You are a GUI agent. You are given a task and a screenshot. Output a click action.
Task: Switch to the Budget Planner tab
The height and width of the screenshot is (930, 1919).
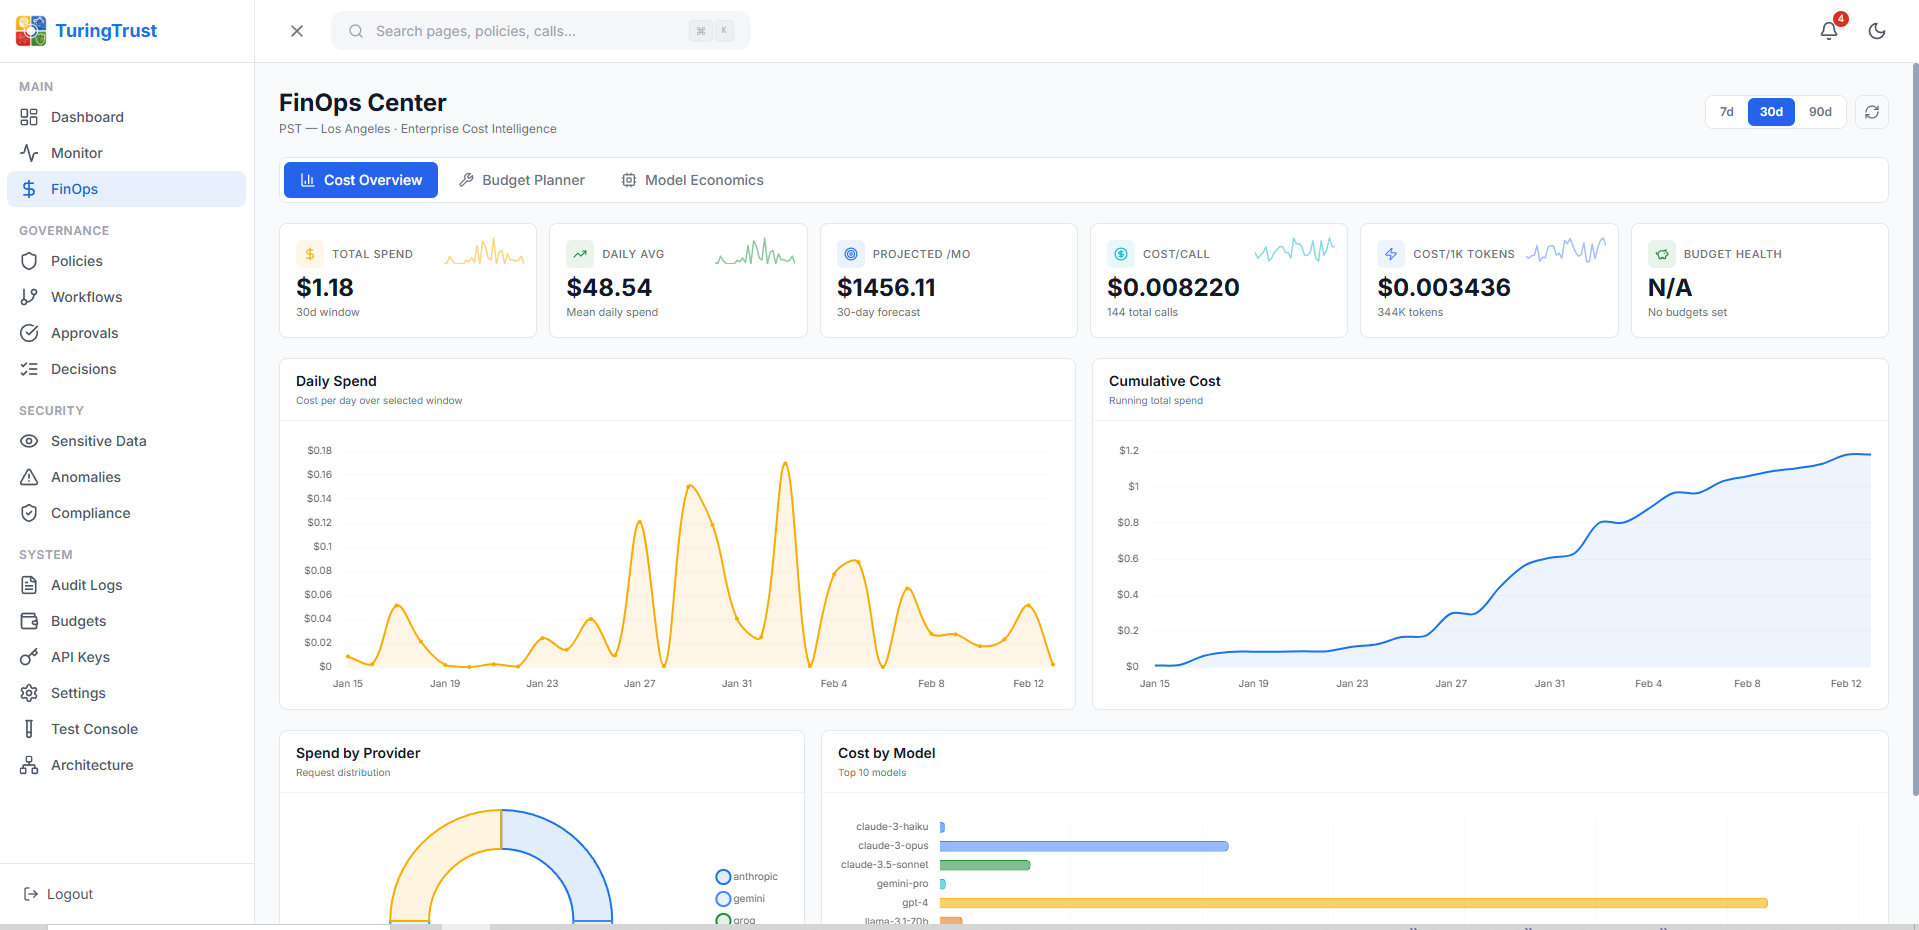click(521, 180)
